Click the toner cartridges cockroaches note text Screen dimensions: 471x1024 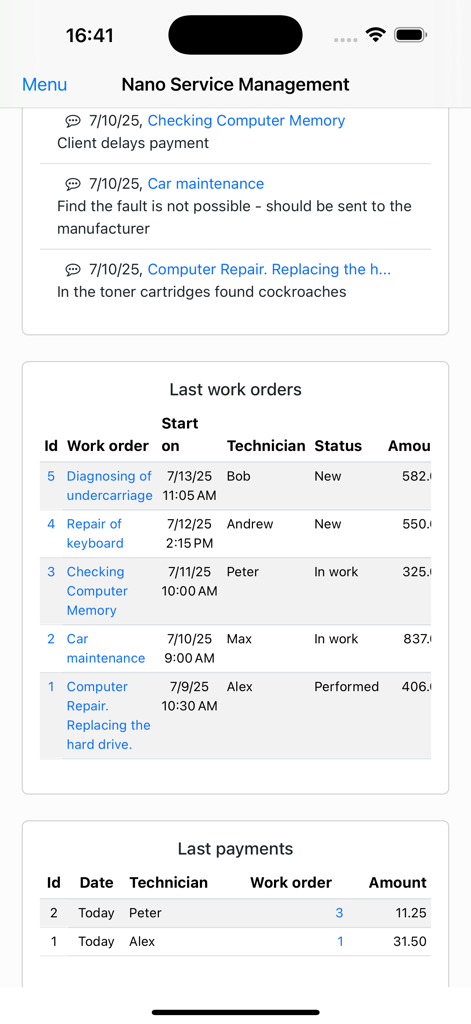click(202, 292)
